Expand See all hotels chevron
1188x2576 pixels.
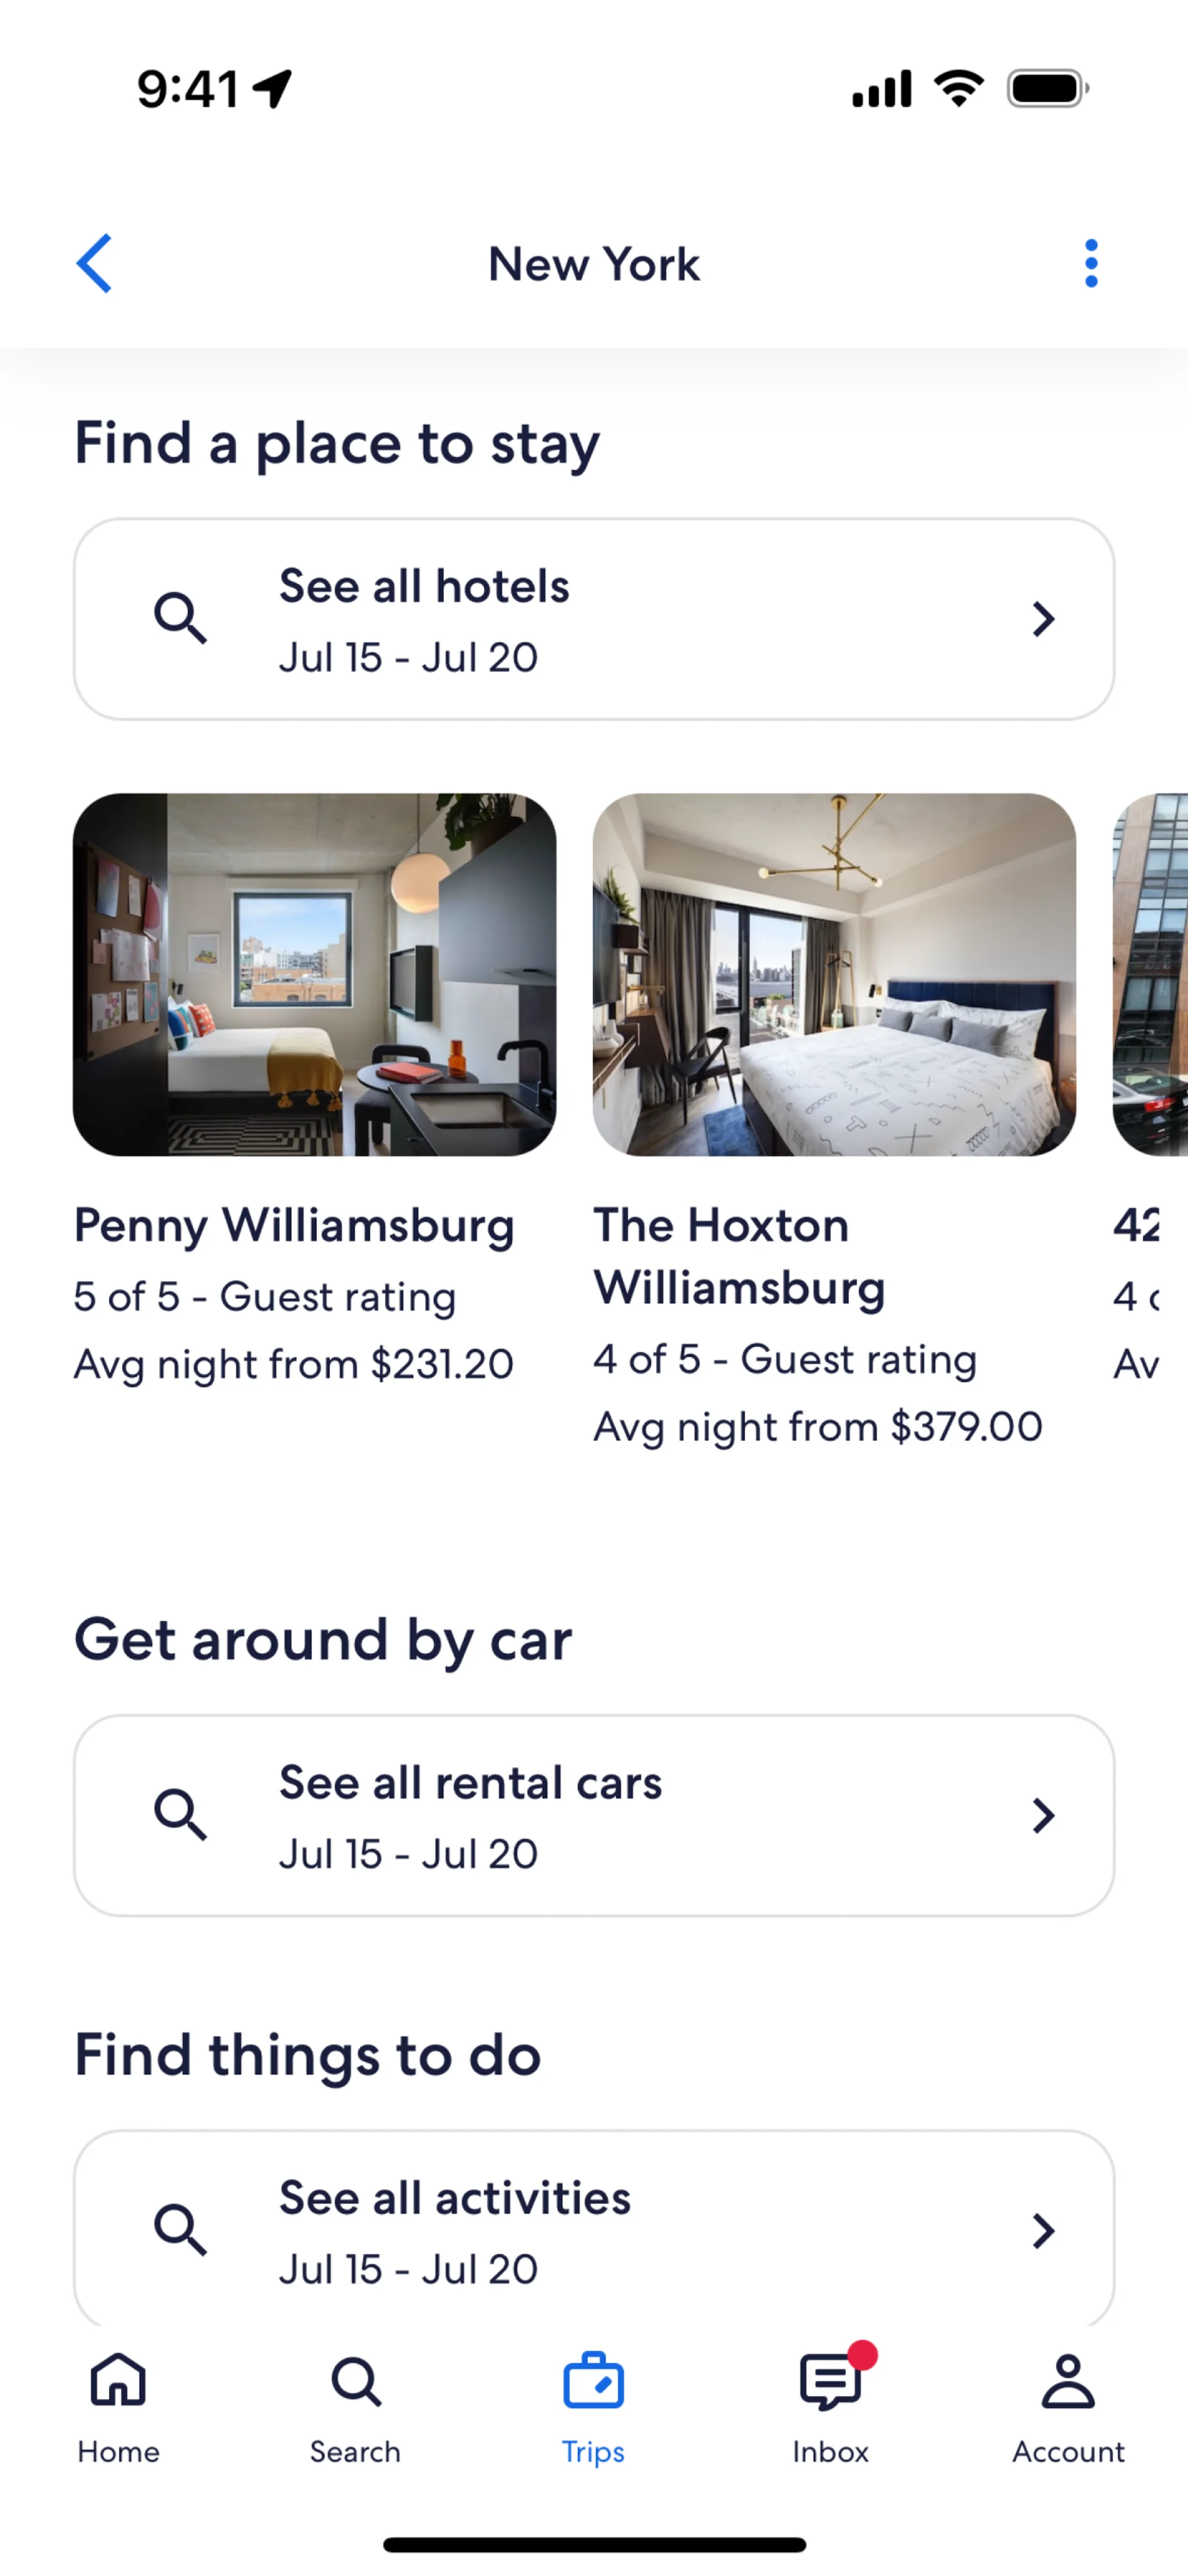(1043, 619)
